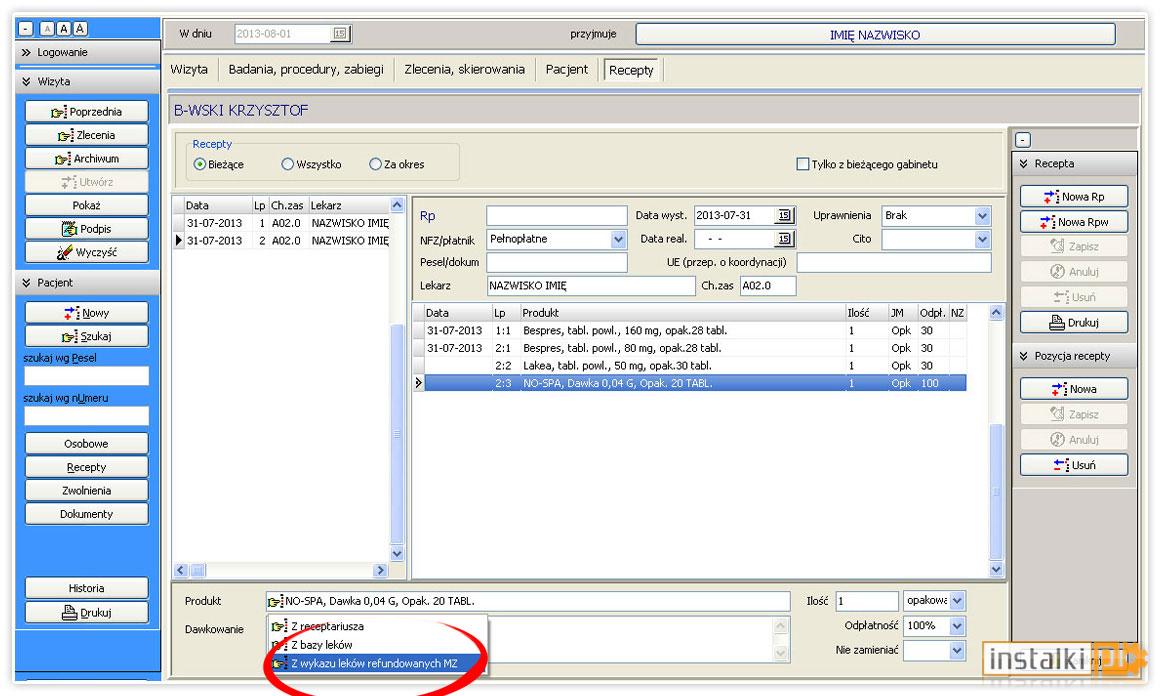Open the NFZ/płatnik dropdown
The width and height of the screenshot is (1160, 696).
pos(618,239)
